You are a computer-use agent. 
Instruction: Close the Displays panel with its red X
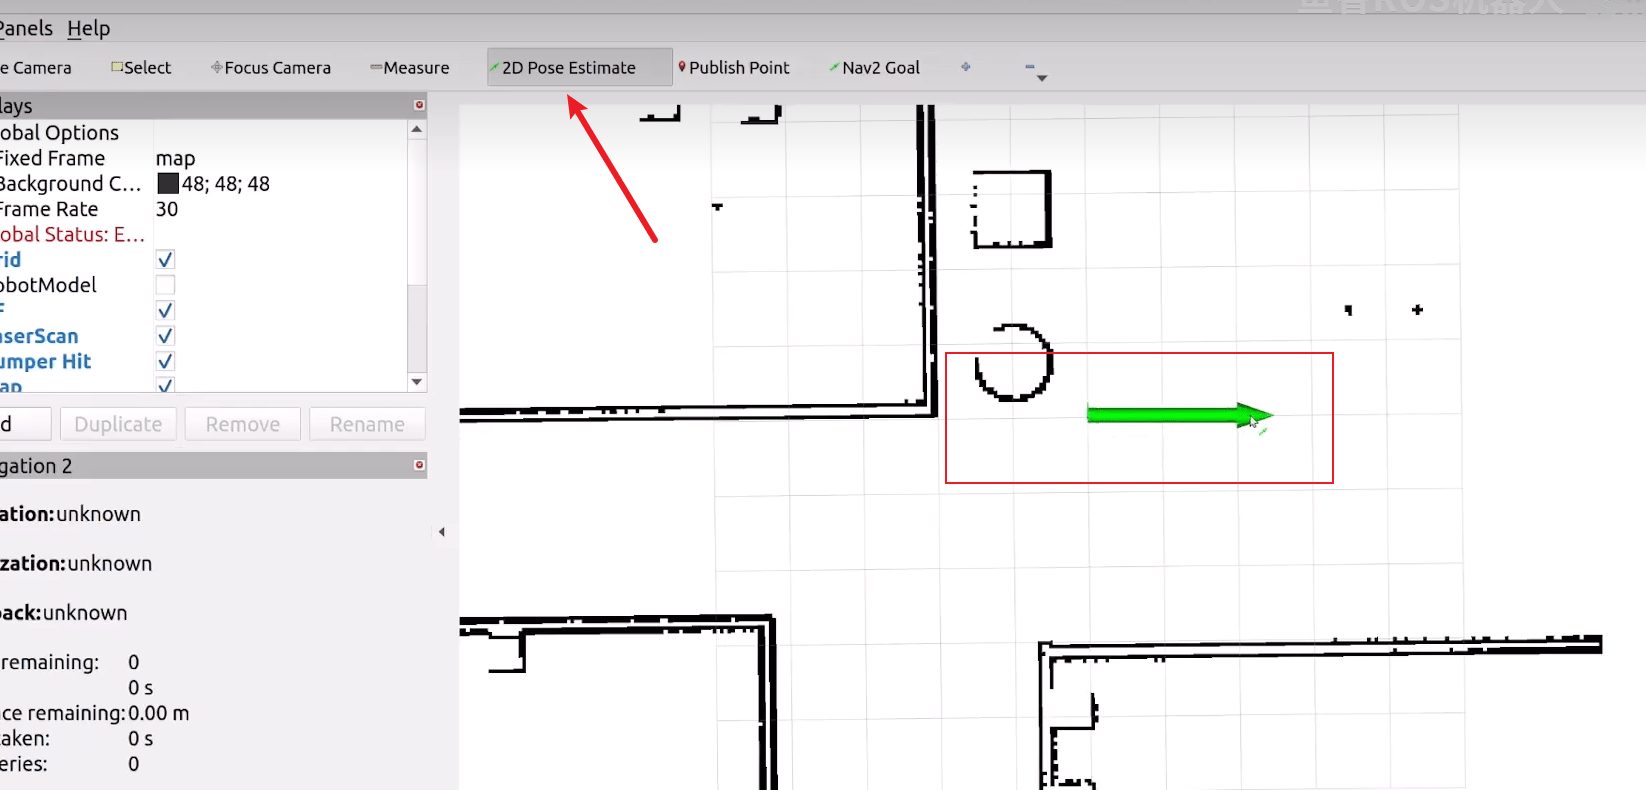point(419,105)
